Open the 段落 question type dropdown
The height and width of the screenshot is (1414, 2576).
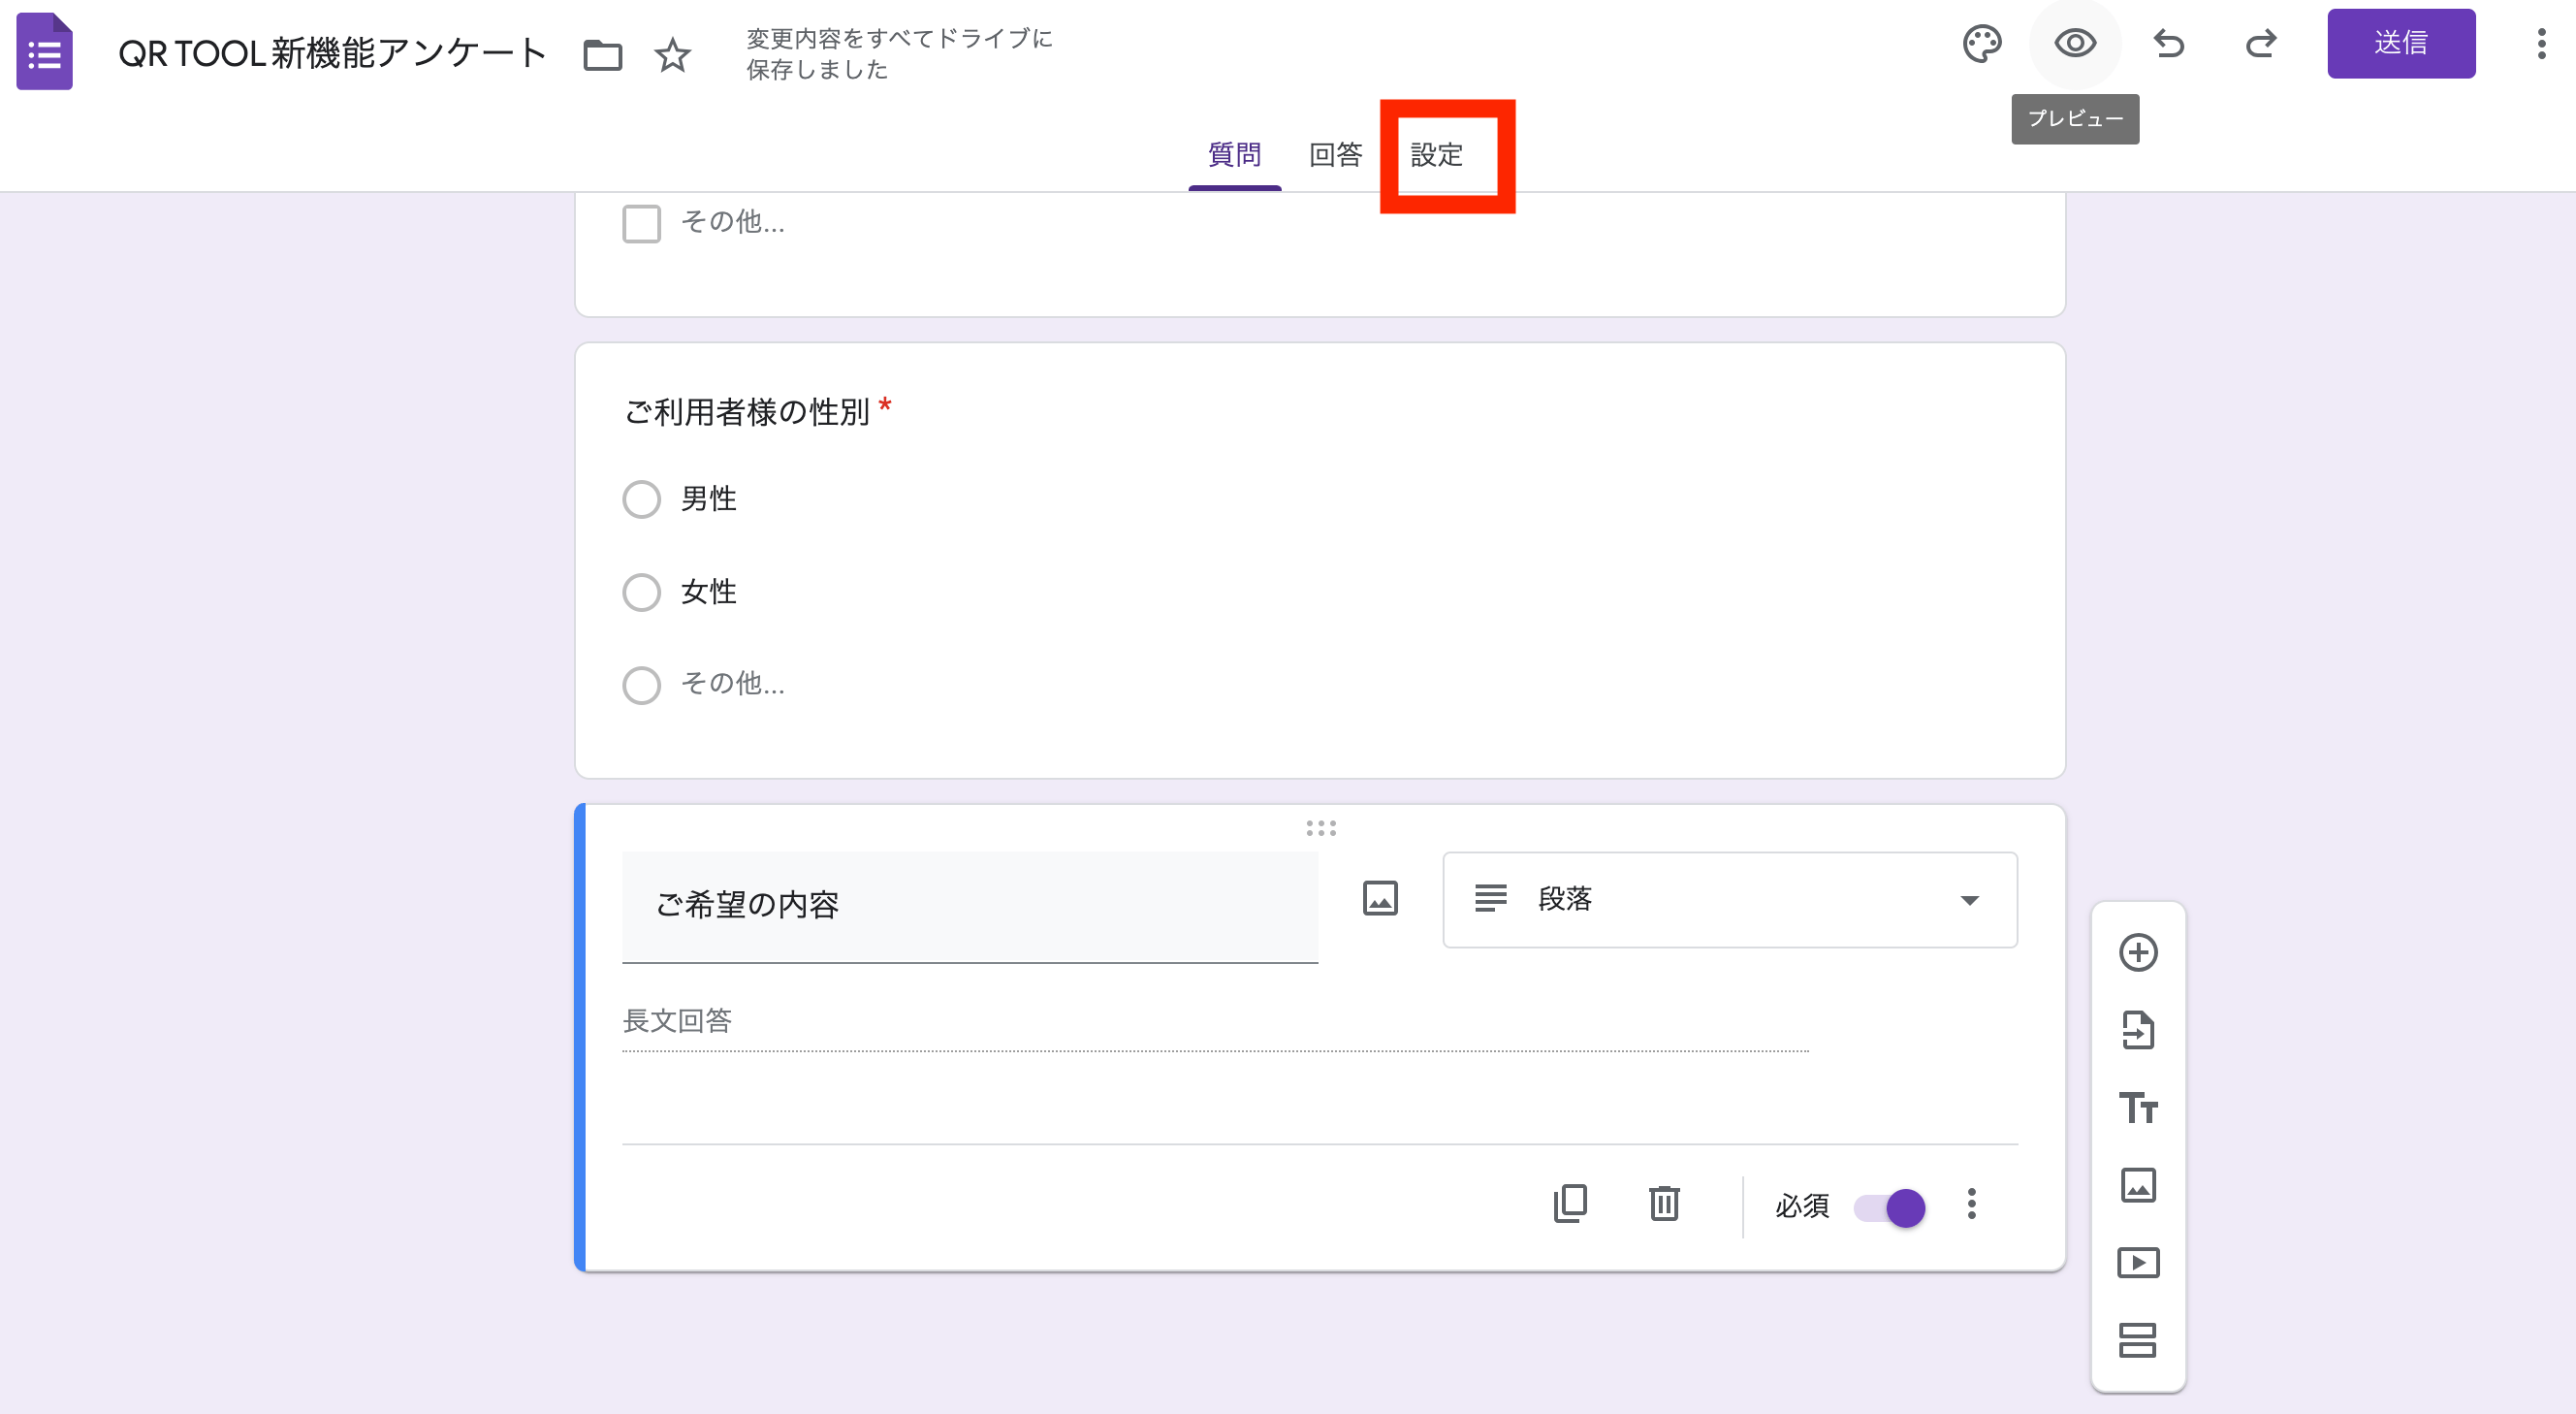click(x=1728, y=899)
